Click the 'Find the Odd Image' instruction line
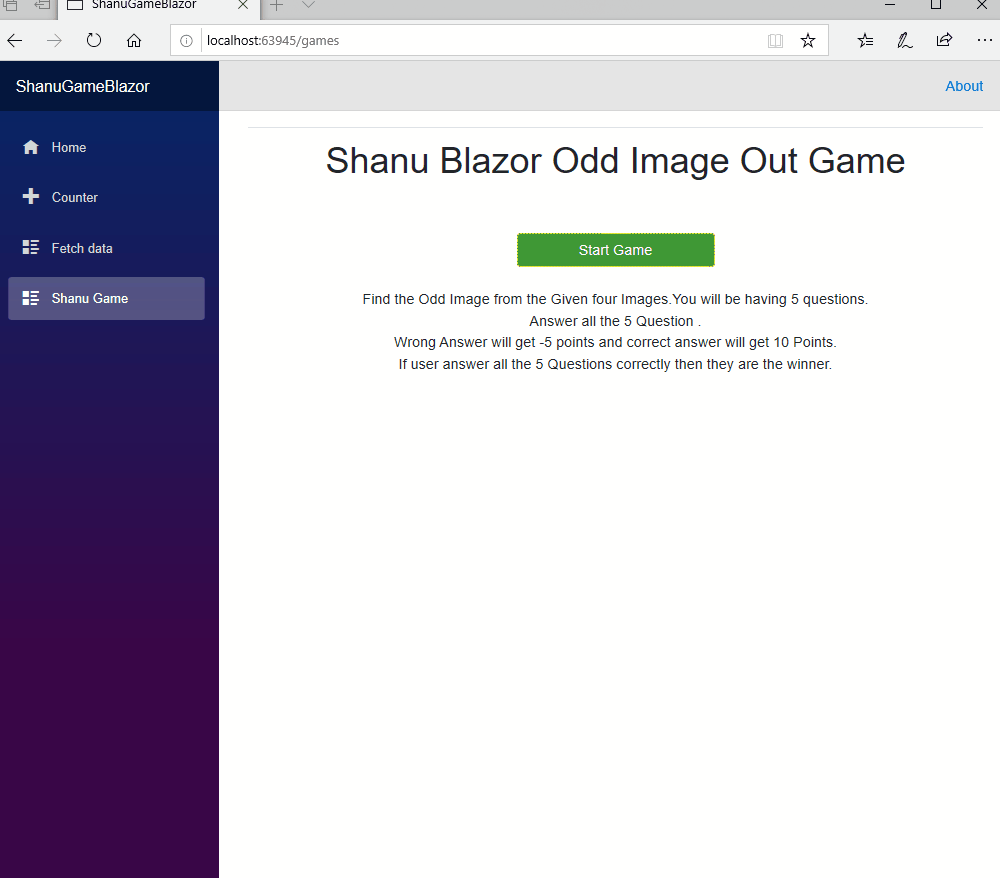Image resolution: width=1000 pixels, height=878 pixels. tap(615, 300)
